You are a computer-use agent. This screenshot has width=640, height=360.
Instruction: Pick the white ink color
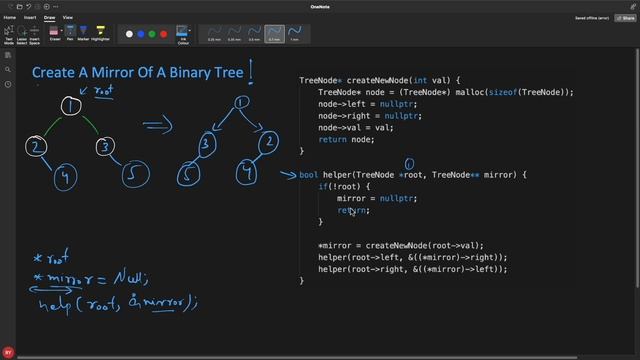(129, 34)
